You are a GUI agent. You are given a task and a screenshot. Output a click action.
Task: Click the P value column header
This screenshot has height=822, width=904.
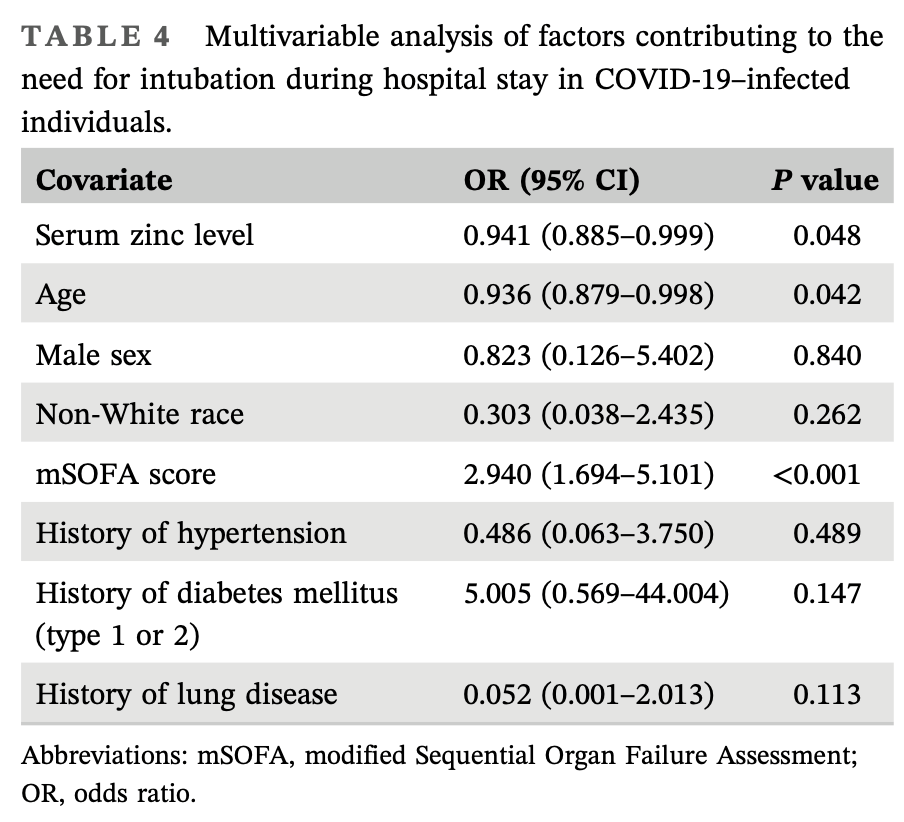pos(824,180)
